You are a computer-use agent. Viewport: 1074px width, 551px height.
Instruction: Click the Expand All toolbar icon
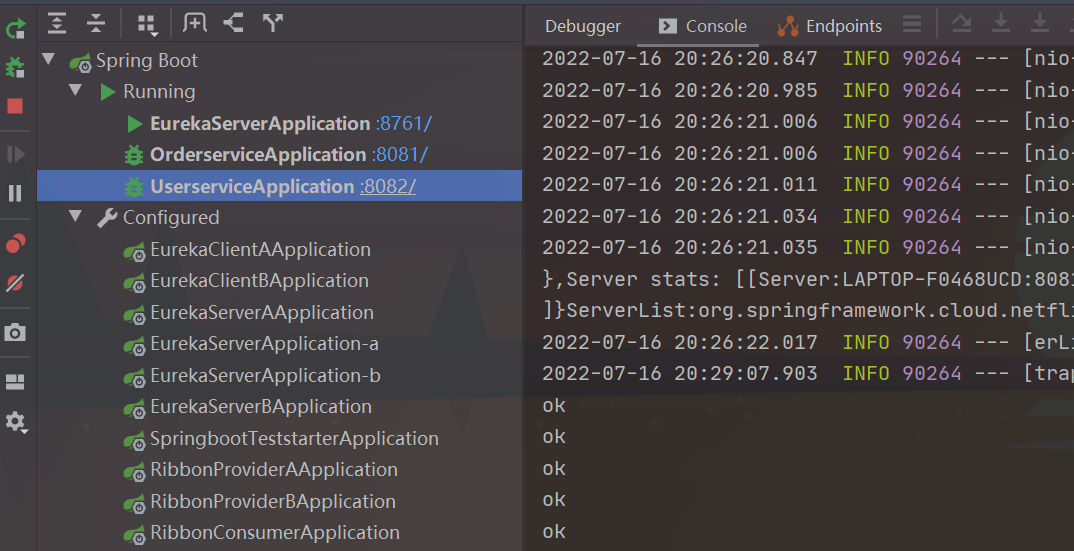(x=57, y=23)
